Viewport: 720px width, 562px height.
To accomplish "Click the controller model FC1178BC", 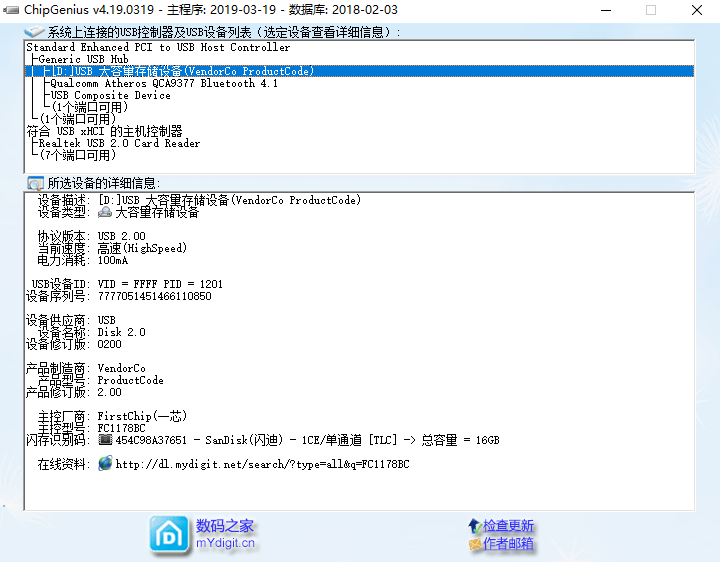I will pyautogui.click(x=122, y=428).
